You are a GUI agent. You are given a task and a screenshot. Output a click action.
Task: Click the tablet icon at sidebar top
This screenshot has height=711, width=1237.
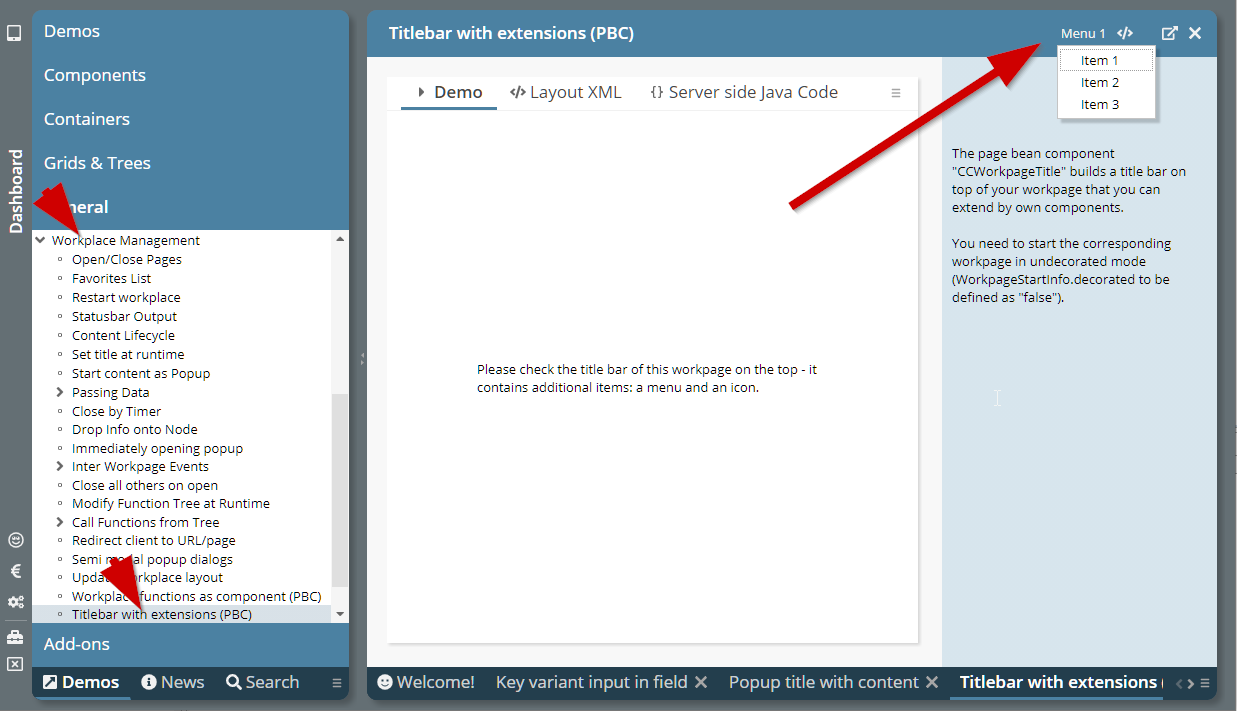click(x=14, y=33)
